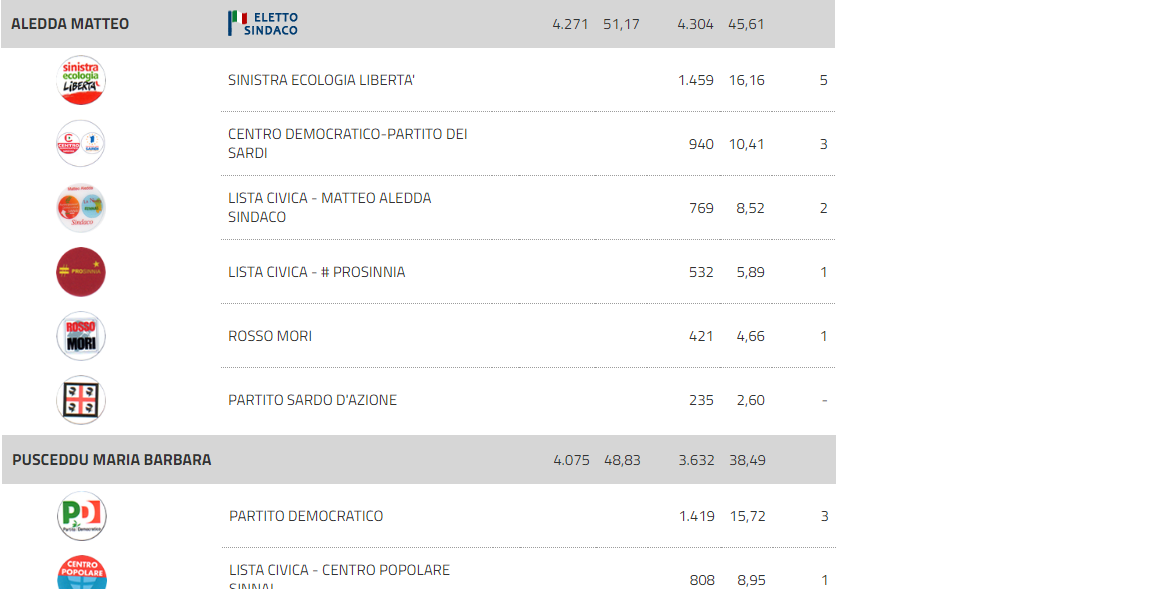Click the Rosso Mori party logo
The width and height of the screenshot is (1164, 589).
coord(81,336)
